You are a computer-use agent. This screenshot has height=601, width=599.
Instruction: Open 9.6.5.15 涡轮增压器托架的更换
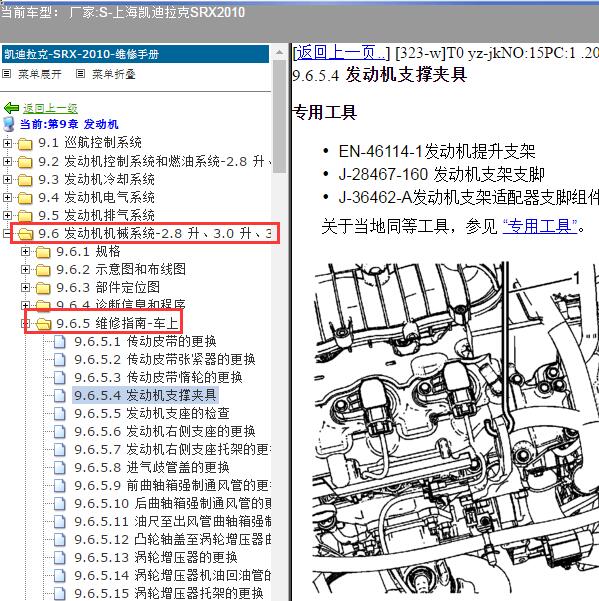click(x=169, y=594)
